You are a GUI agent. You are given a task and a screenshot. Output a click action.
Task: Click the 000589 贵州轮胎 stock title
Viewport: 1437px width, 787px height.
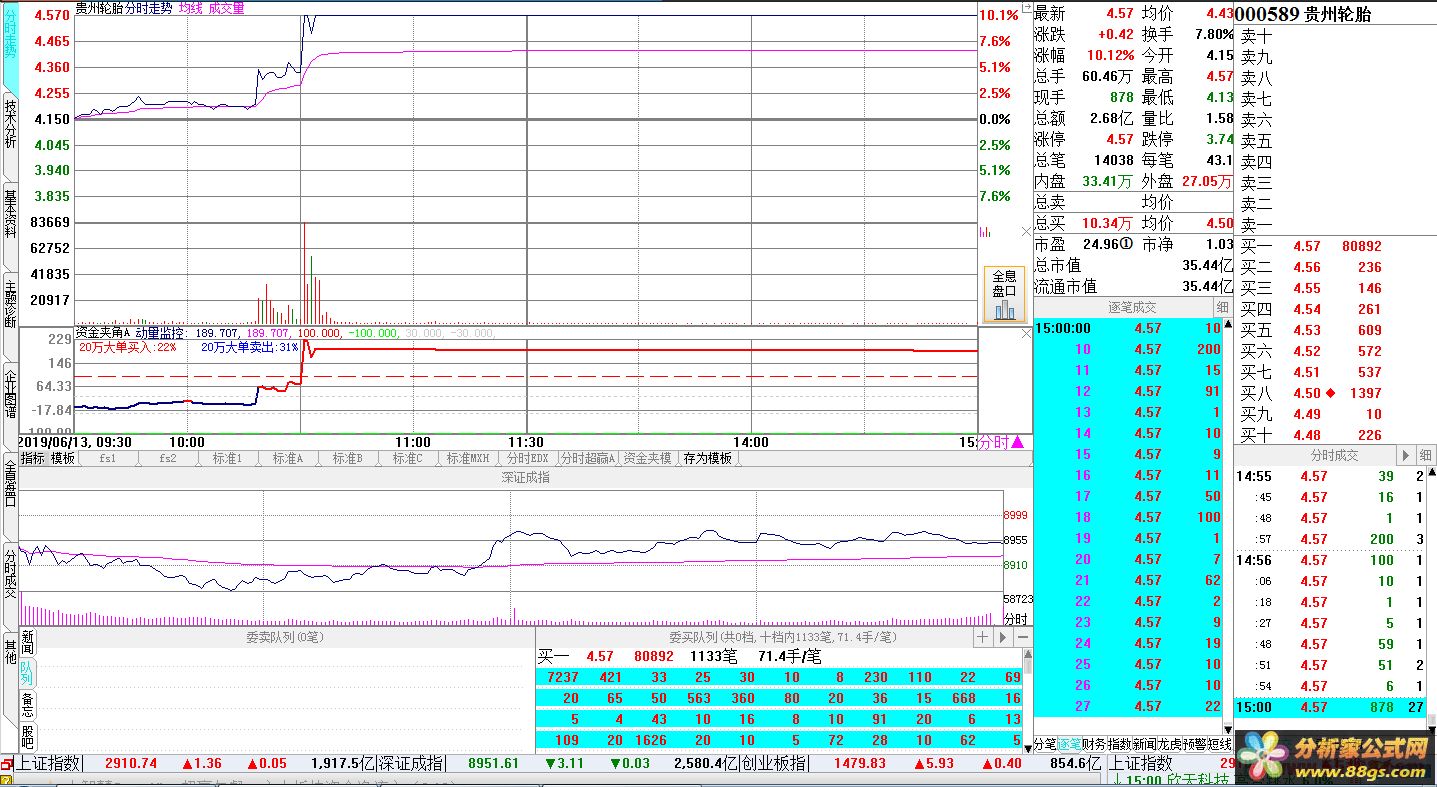(x=1304, y=14)
